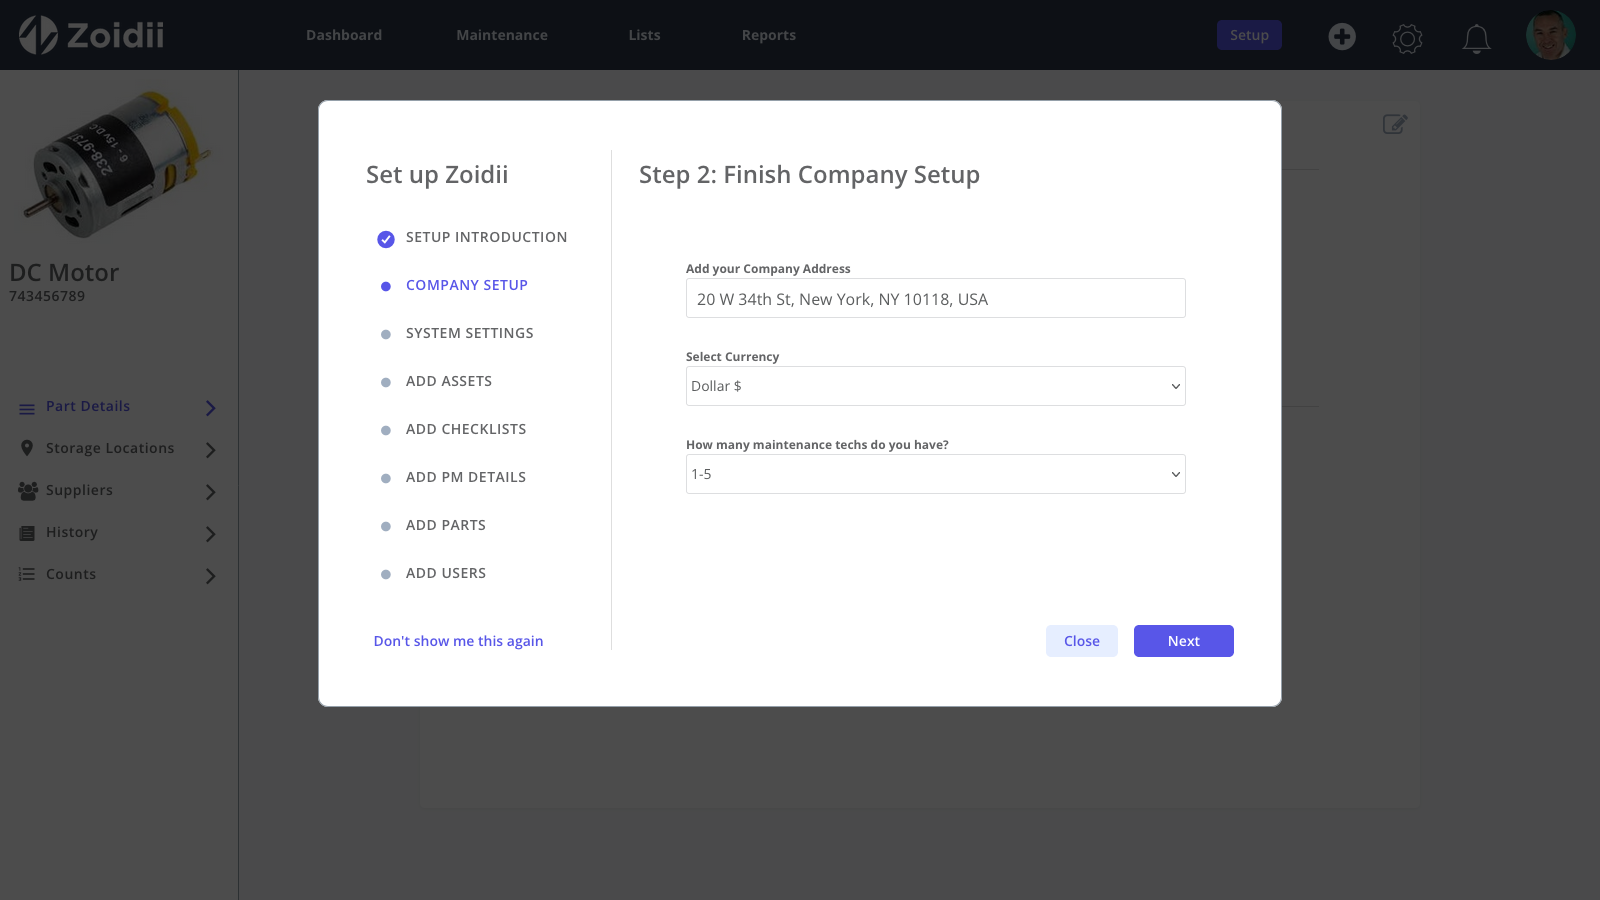The image size is (1600, 900).
Task: Jump to the System Settings step
Action: coord(470,333)
